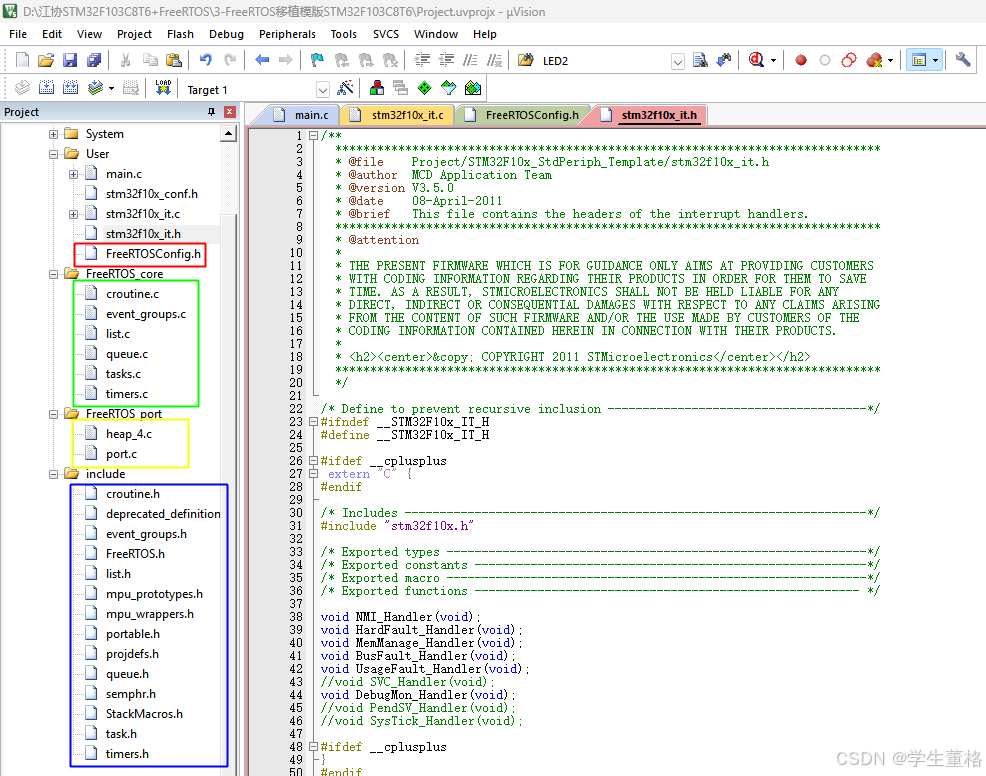This screenshot has width=986, height=776.
Task: Select tasks.c in the project tree
Action: coord(123,374)
